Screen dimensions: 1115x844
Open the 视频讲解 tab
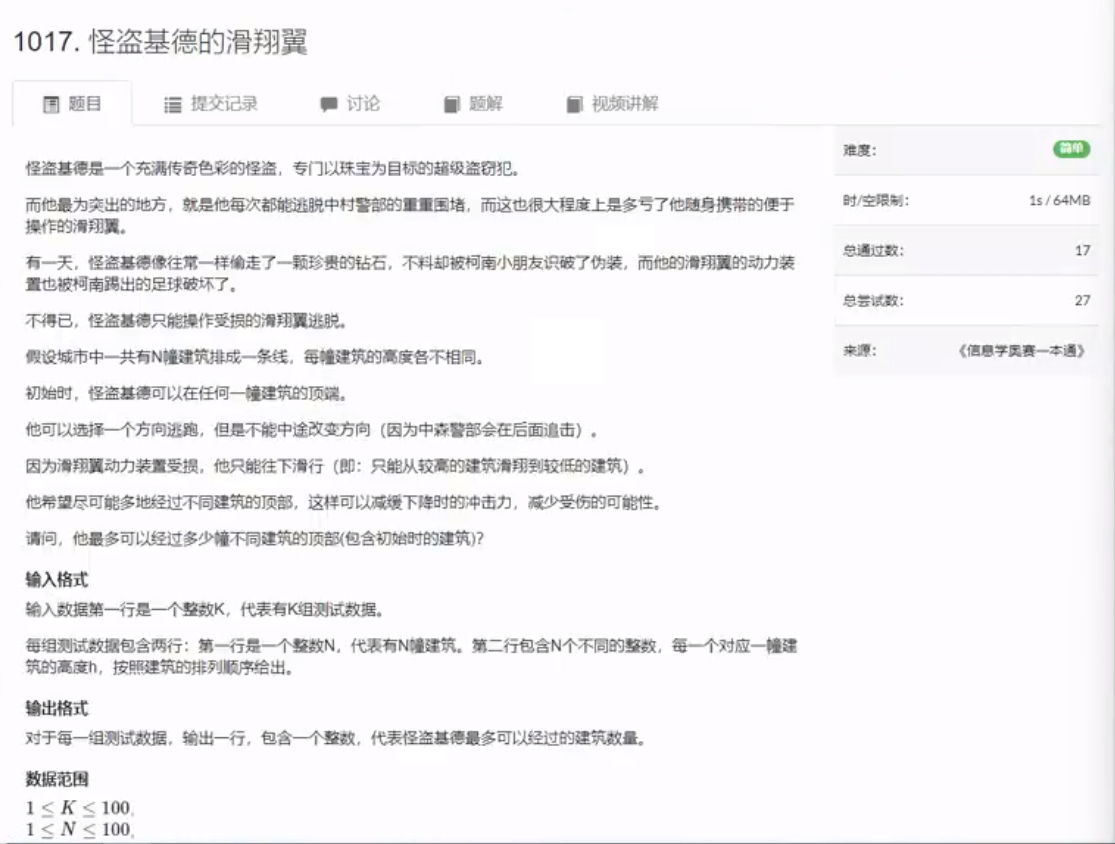(x=612, y=104)
